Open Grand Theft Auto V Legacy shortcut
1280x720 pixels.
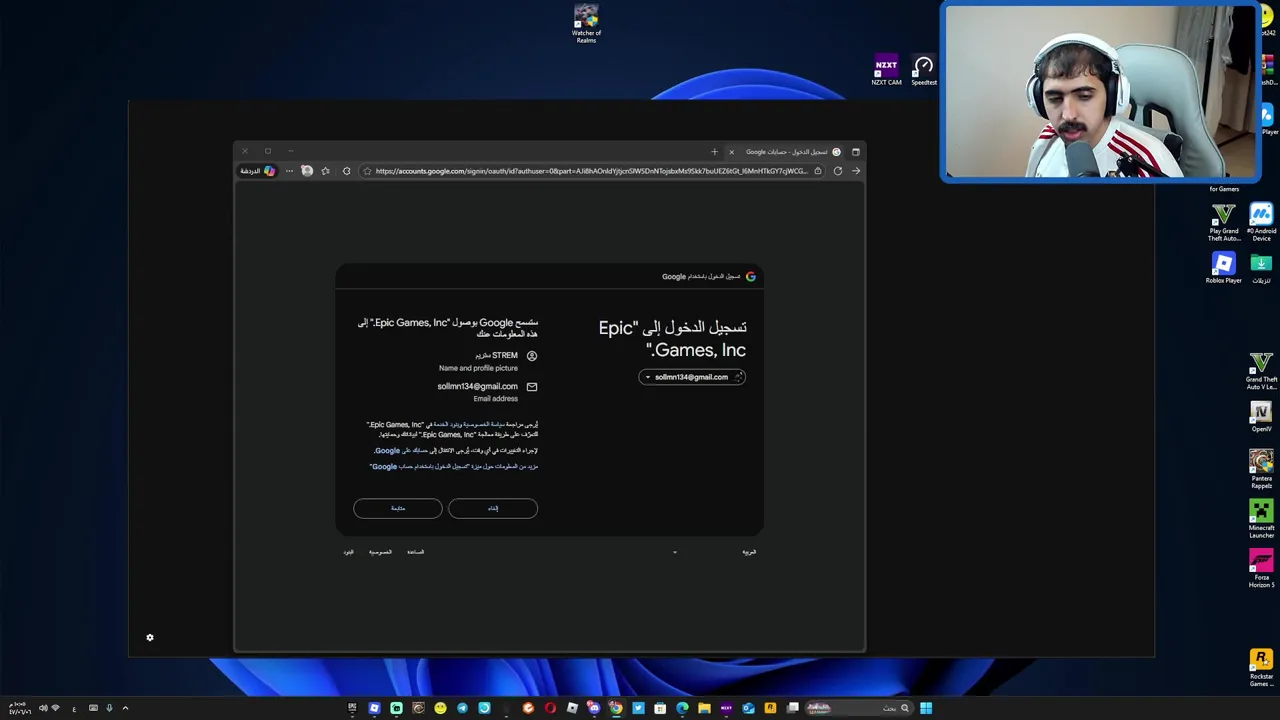pos(1261,371)
